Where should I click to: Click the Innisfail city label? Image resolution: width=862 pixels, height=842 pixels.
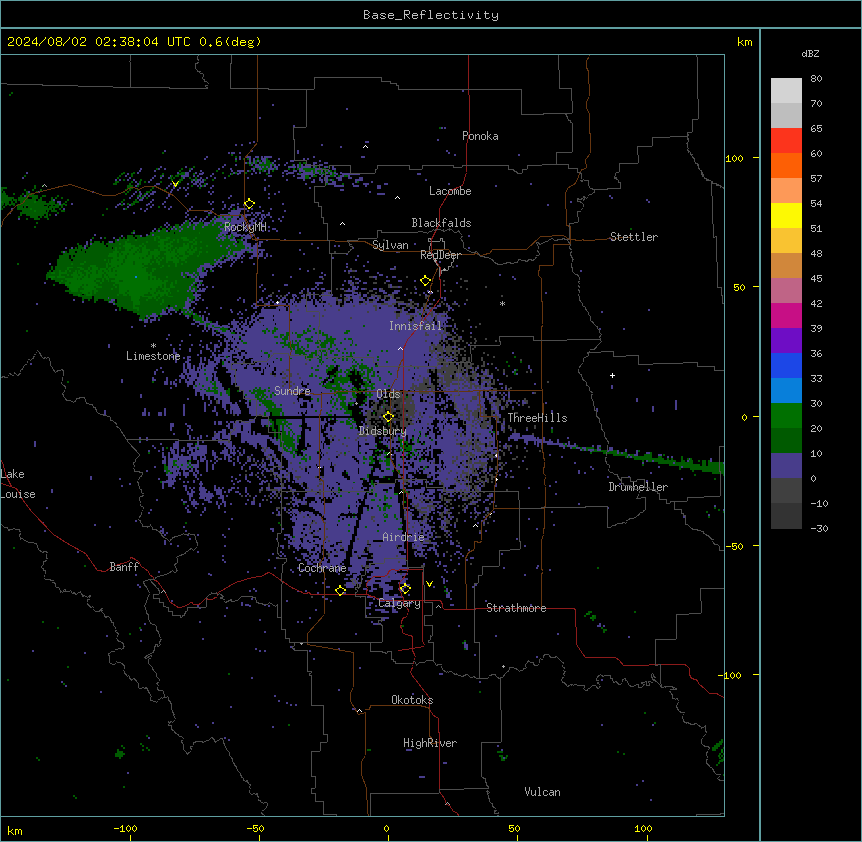(415, 326)
